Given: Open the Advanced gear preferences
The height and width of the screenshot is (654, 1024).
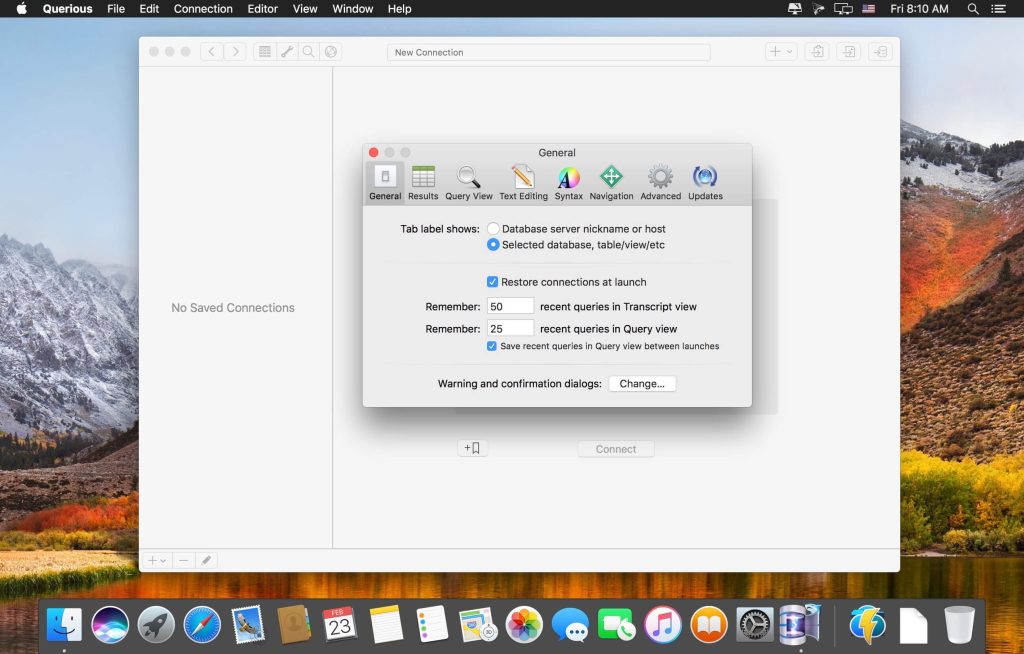Looking at the screenshot, I should tap(660, 183).
